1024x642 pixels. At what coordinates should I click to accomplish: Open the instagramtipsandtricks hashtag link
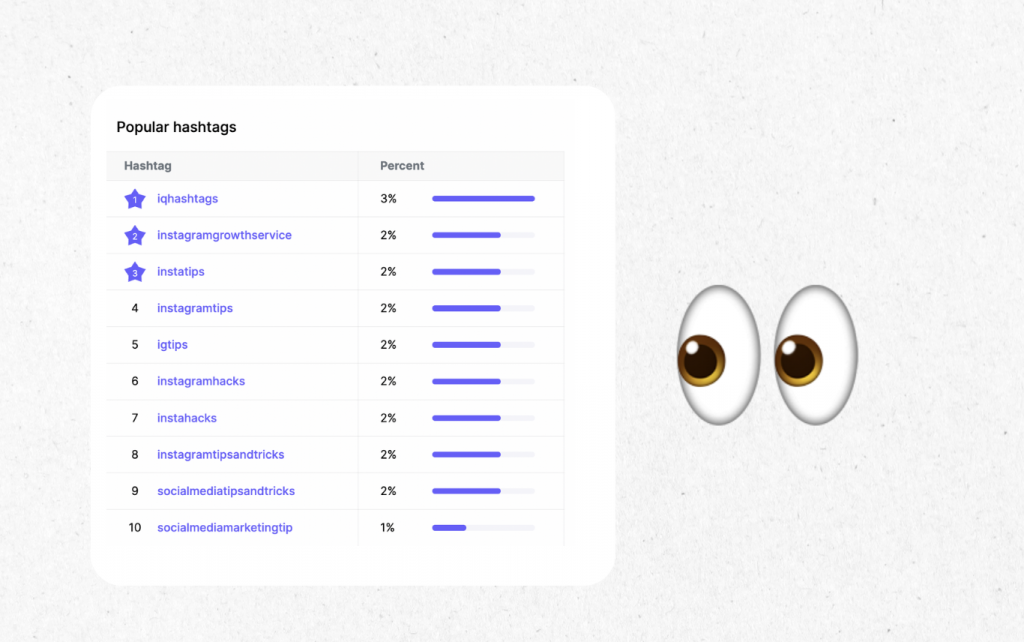click(220, 454)
